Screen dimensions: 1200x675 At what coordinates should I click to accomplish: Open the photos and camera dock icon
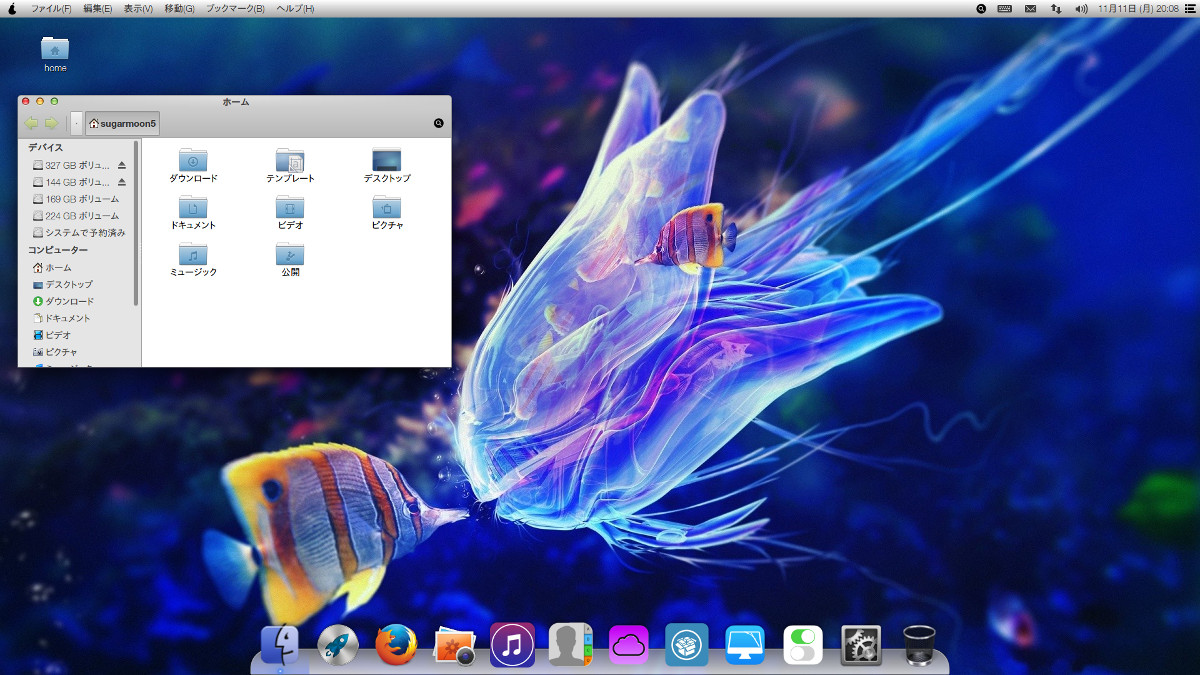pos(454,646)
